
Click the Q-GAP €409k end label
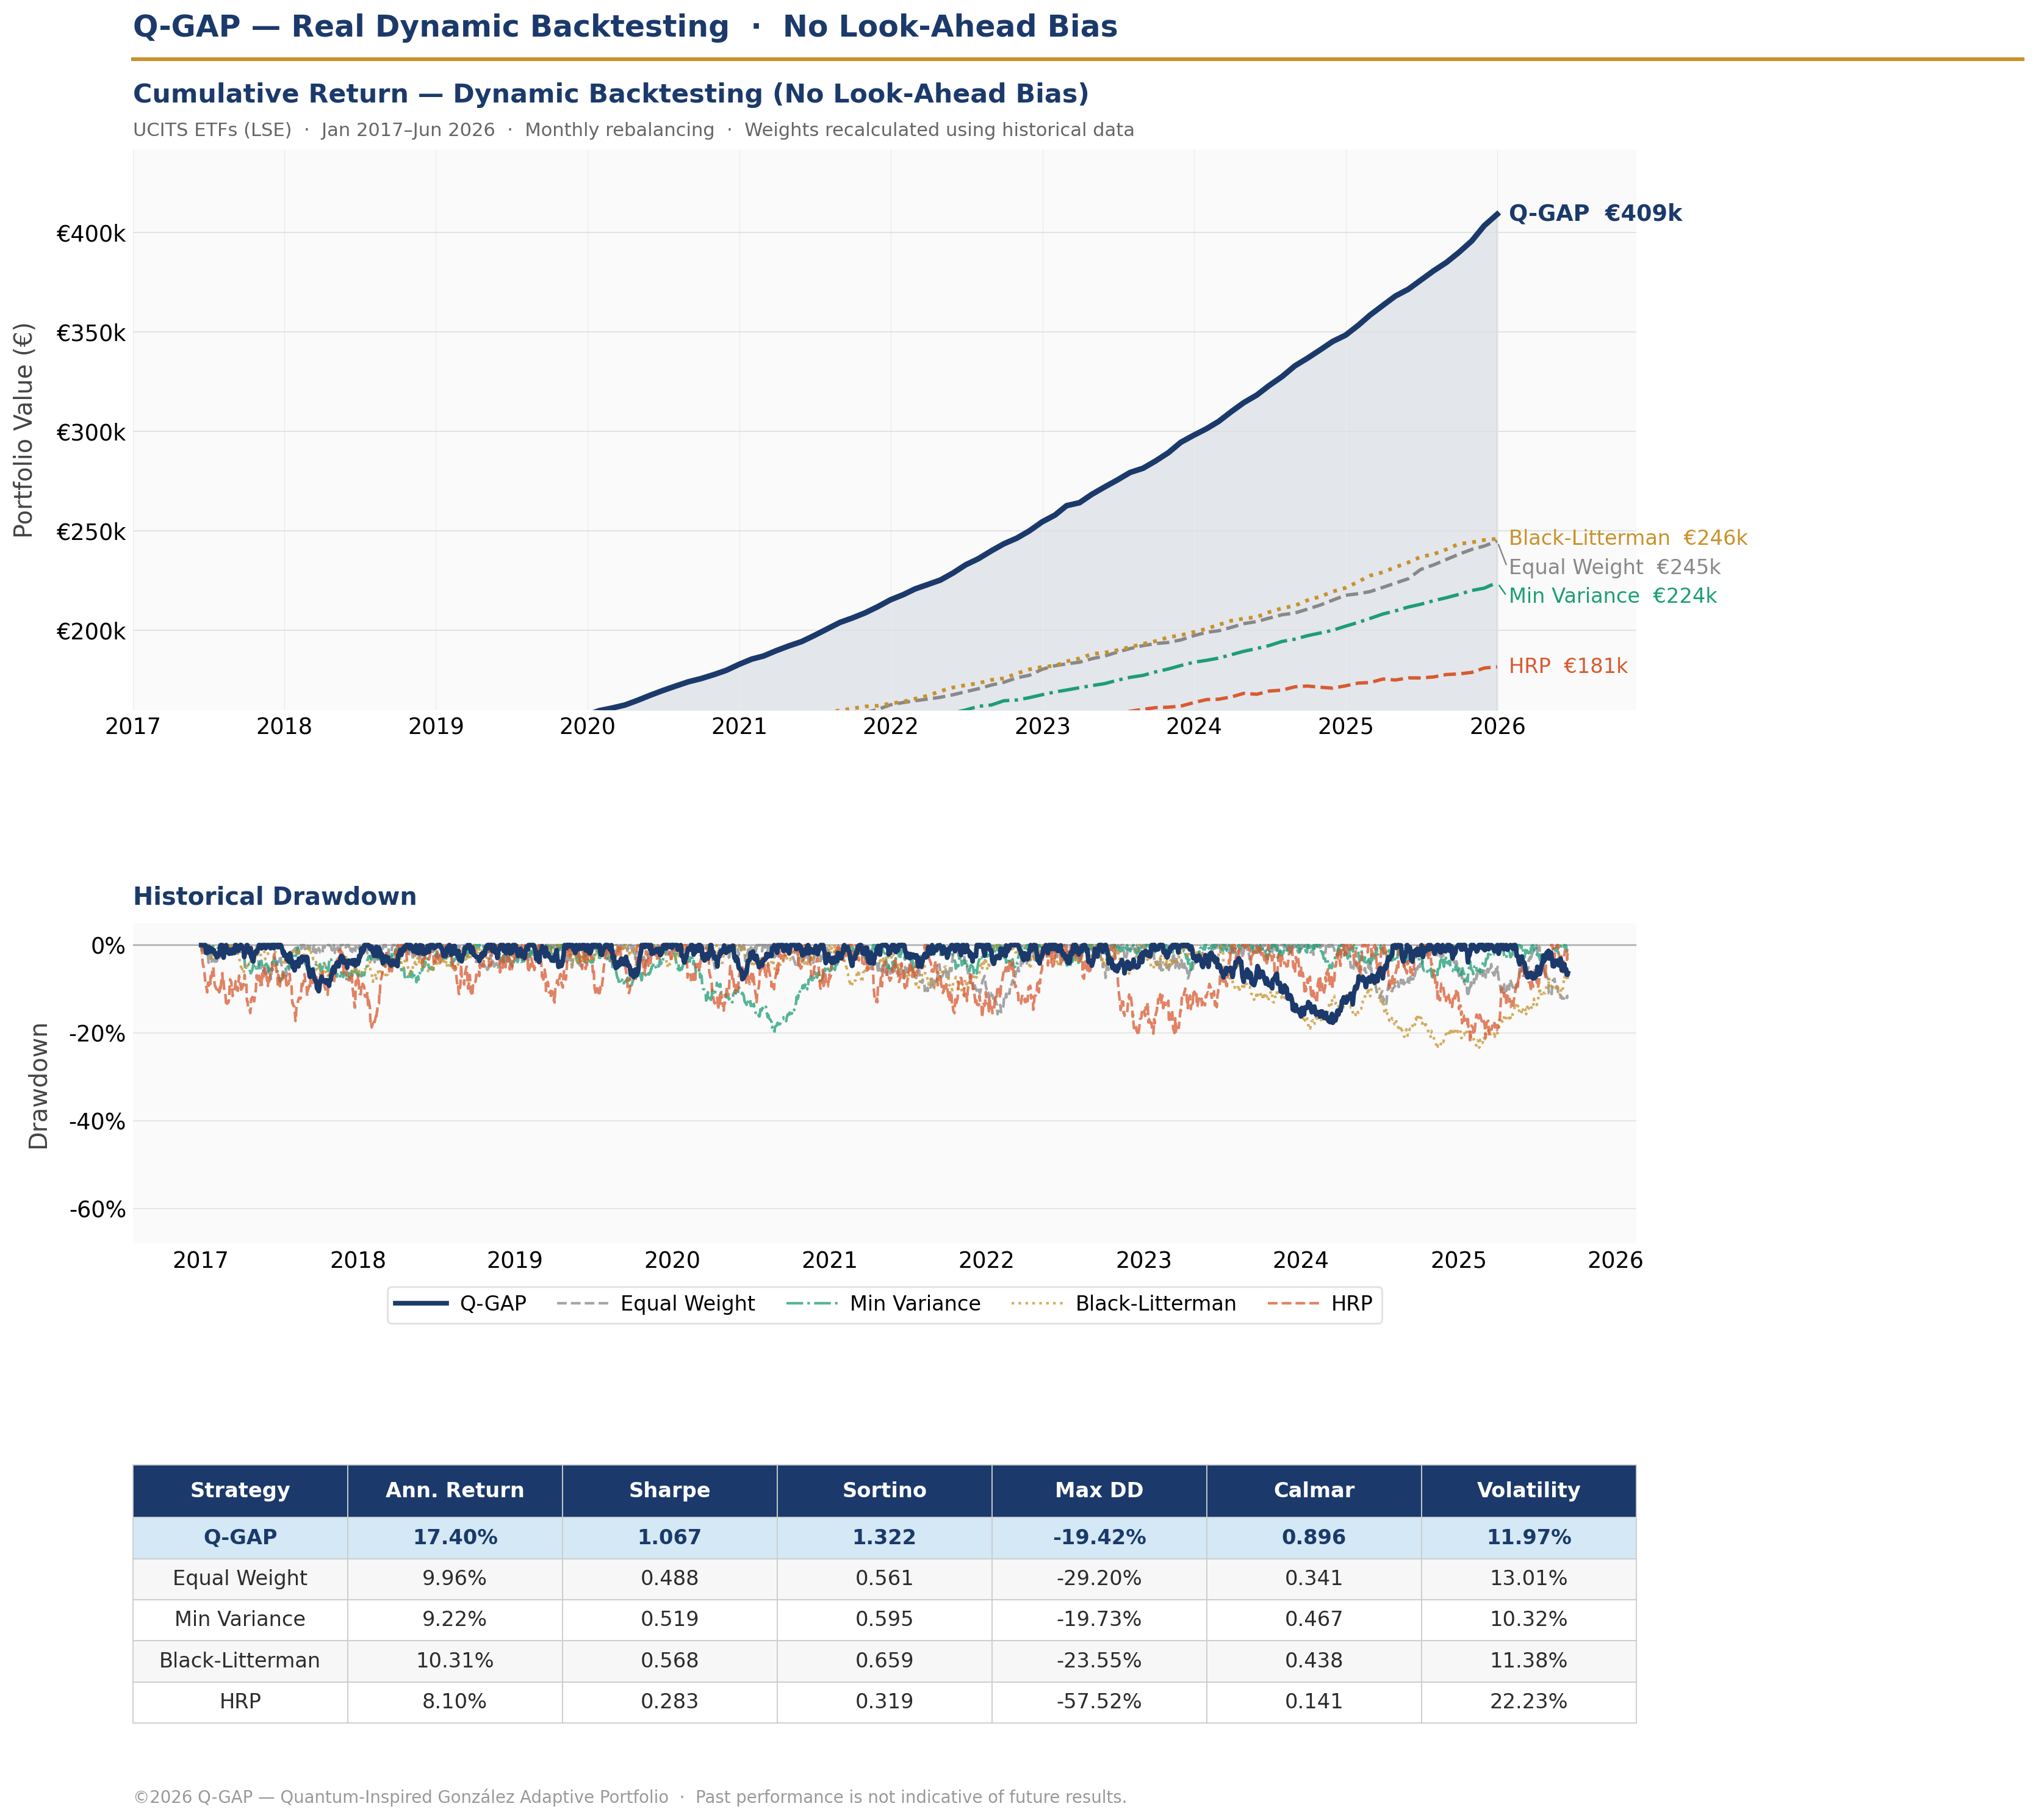1595,213
